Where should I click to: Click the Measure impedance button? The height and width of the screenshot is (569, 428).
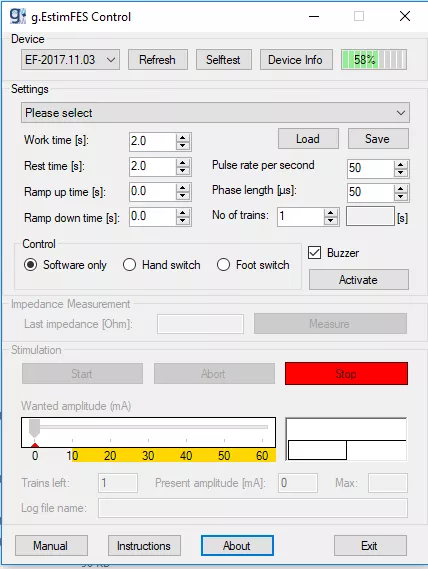coord(330,324)
